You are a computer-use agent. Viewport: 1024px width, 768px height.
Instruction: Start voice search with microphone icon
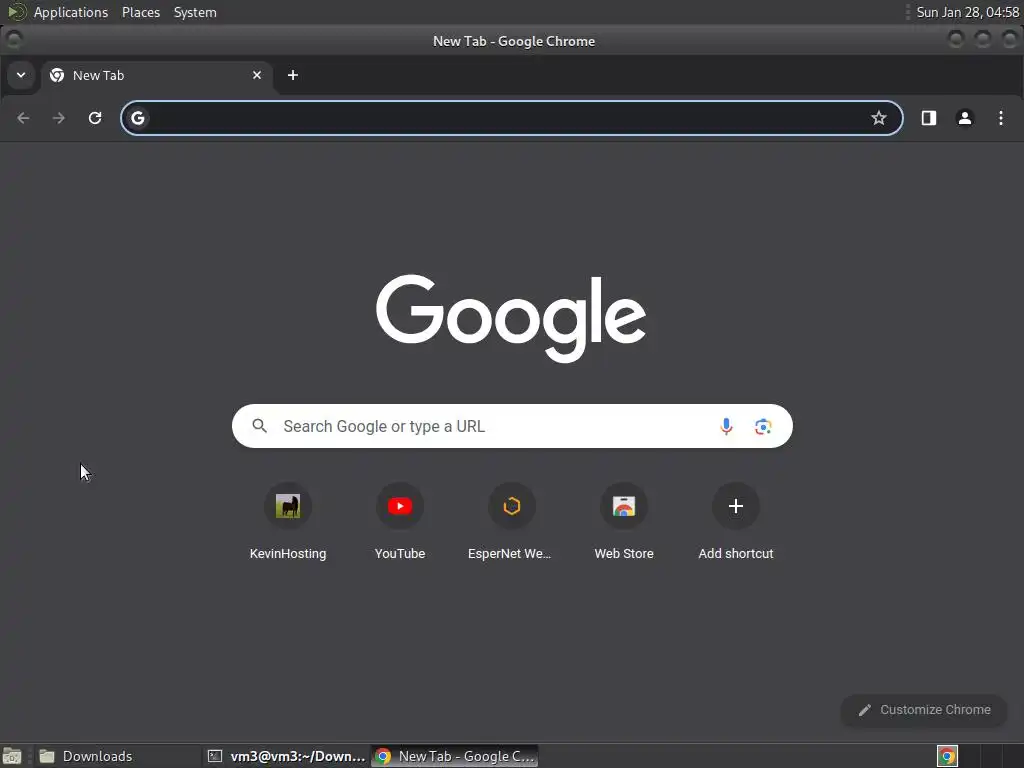pyautogui.click(x=726, y=426)
